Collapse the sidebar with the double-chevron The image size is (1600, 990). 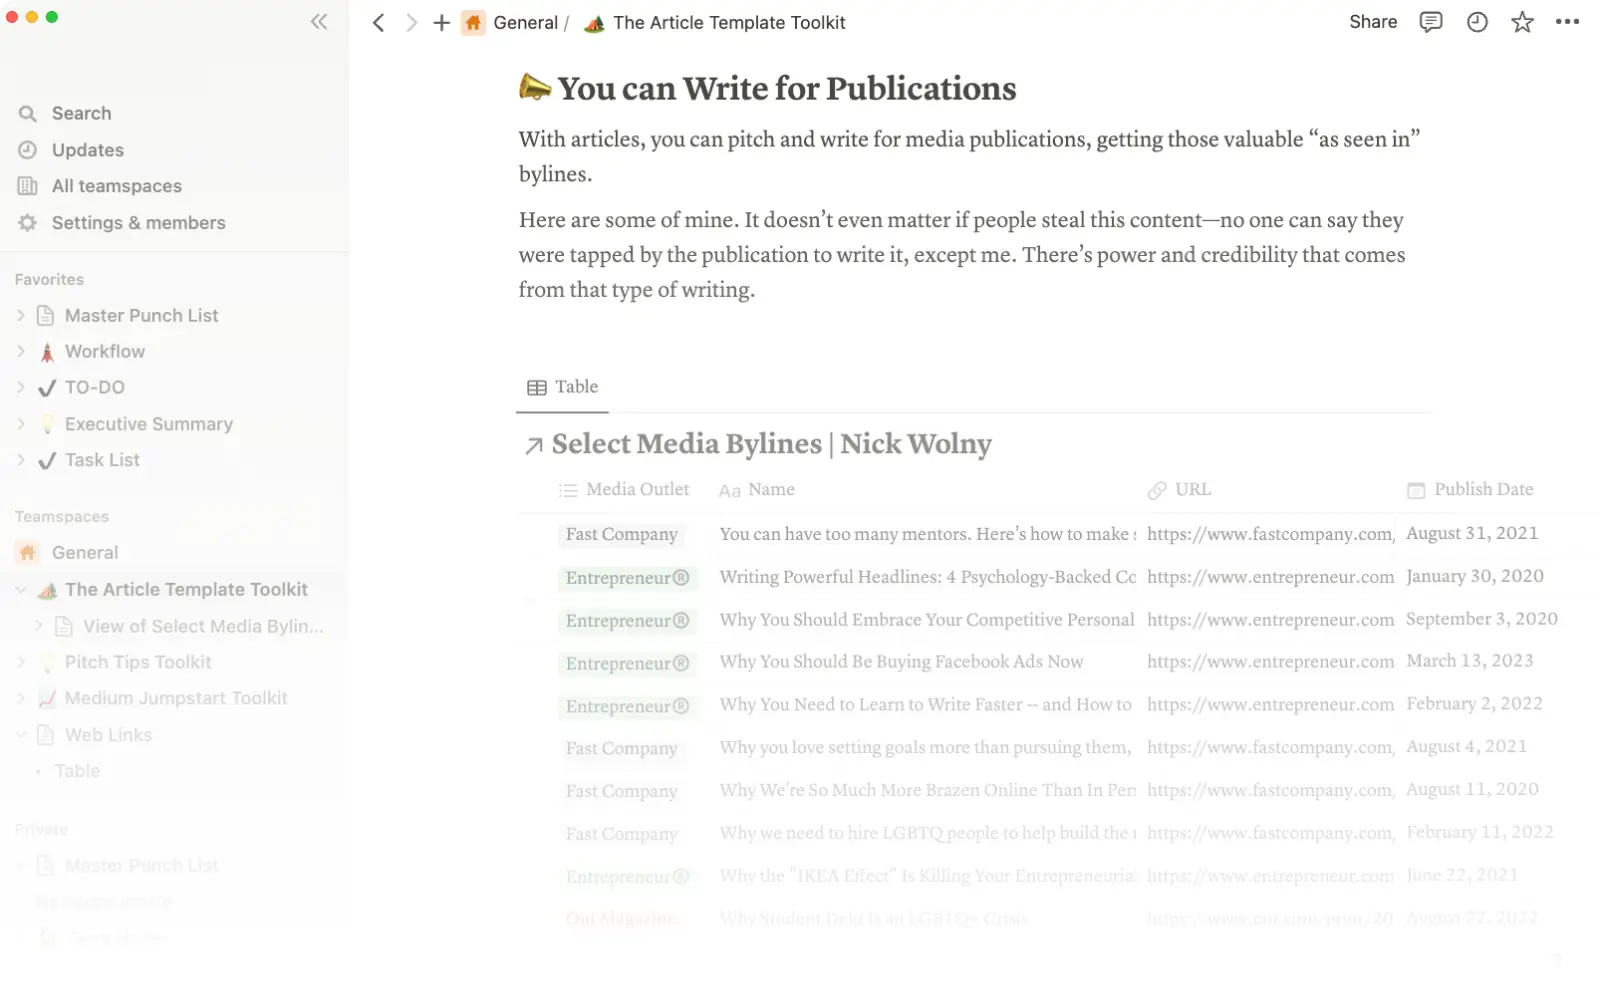[x=319, y=21]
